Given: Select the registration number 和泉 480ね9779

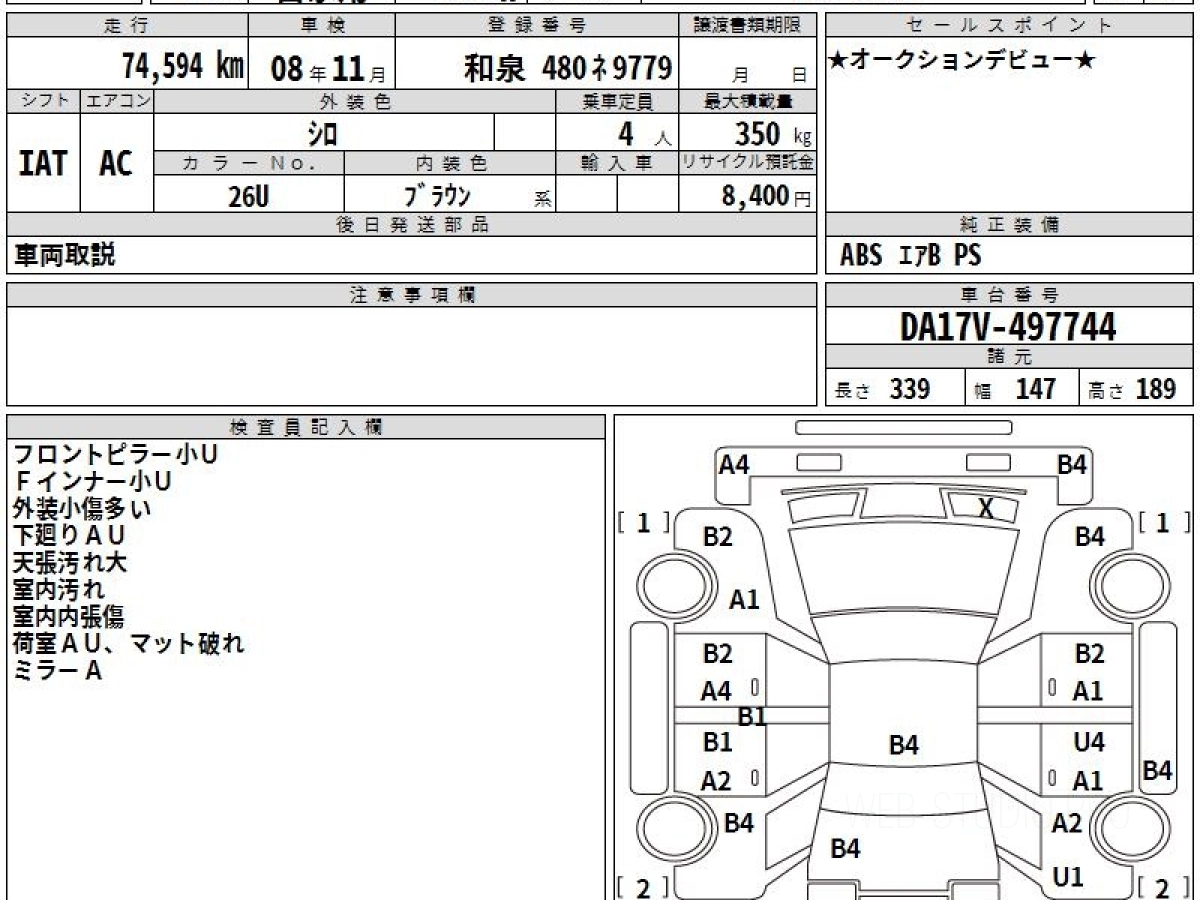Looking at the screenshot, I should (x=567, y=68).
